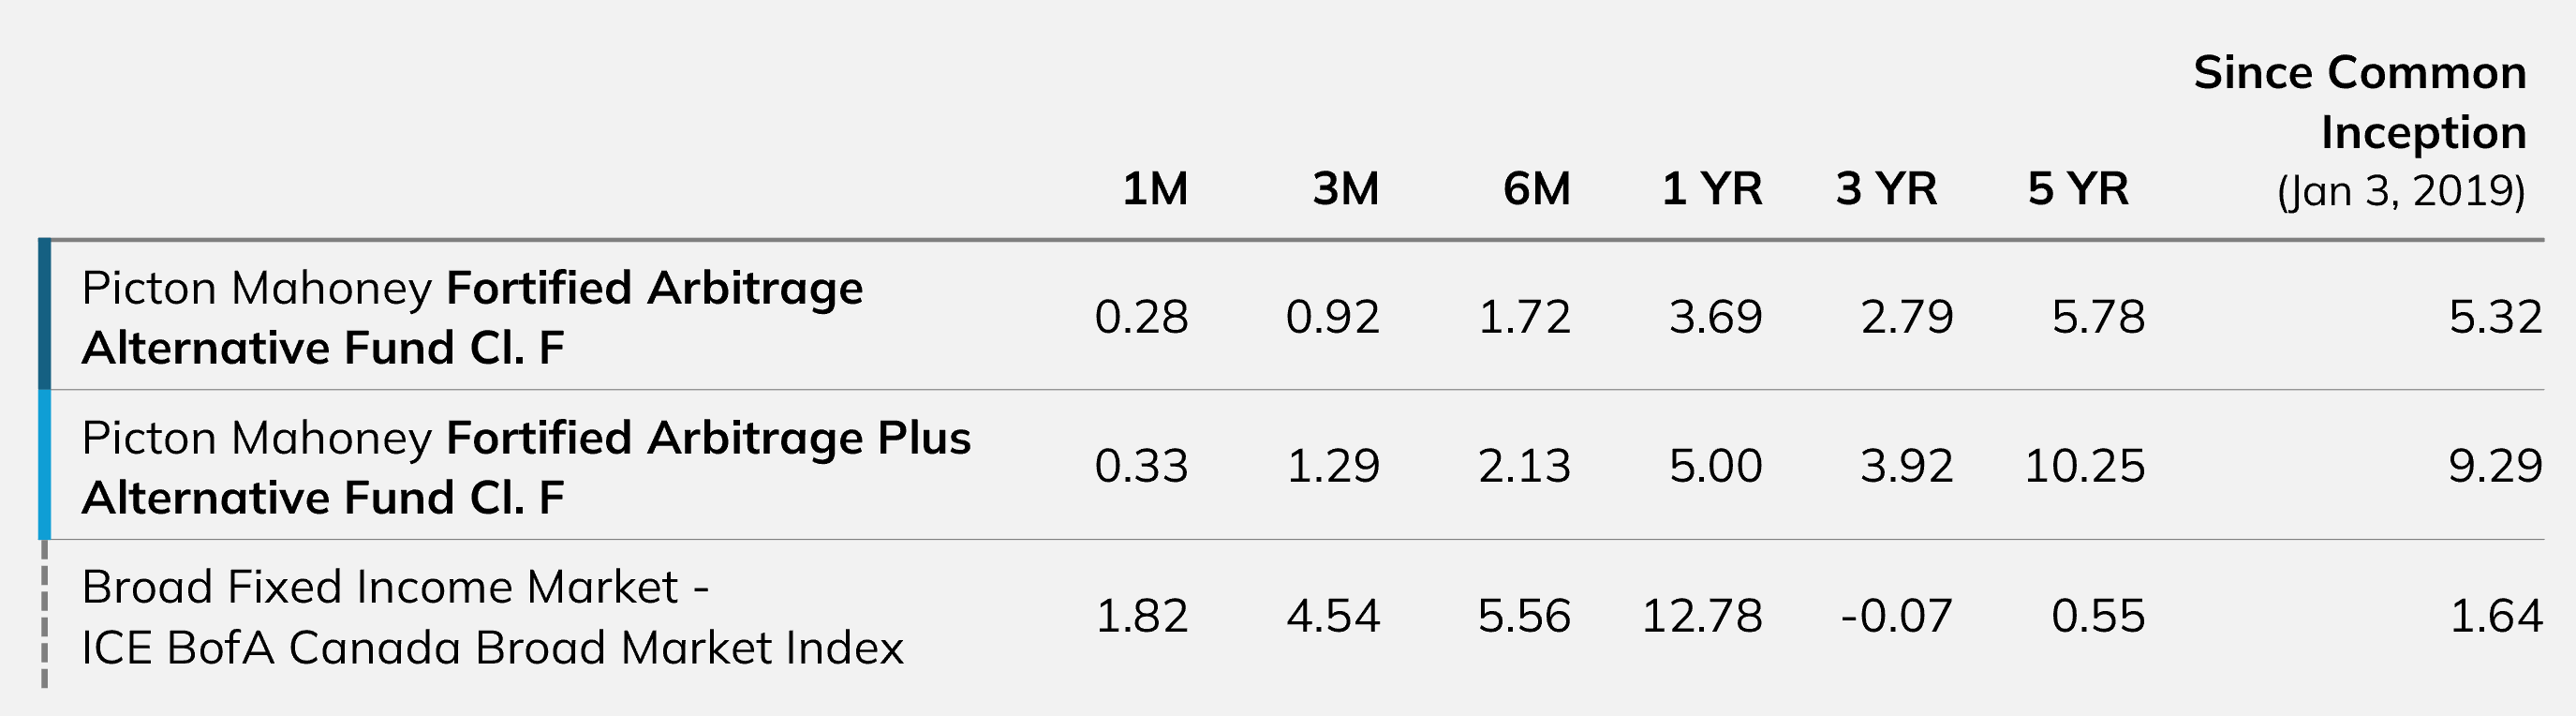The width and height of the screenshot is (2576, 716).
Task: Select the 10.25 five-year return value
Action: (x=2085, y=466)
